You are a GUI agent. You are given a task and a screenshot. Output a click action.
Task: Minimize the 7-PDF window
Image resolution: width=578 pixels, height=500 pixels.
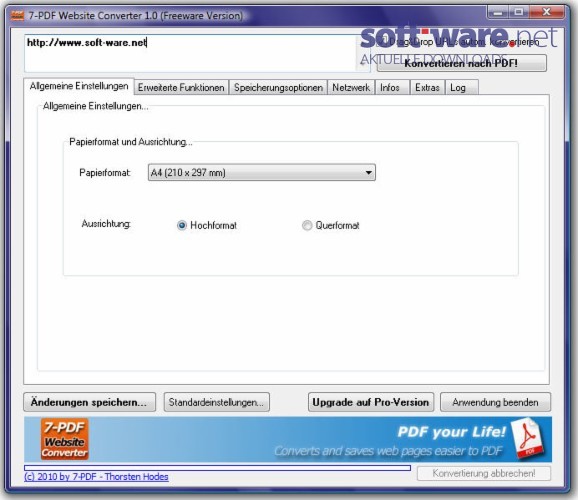[498, 13]
